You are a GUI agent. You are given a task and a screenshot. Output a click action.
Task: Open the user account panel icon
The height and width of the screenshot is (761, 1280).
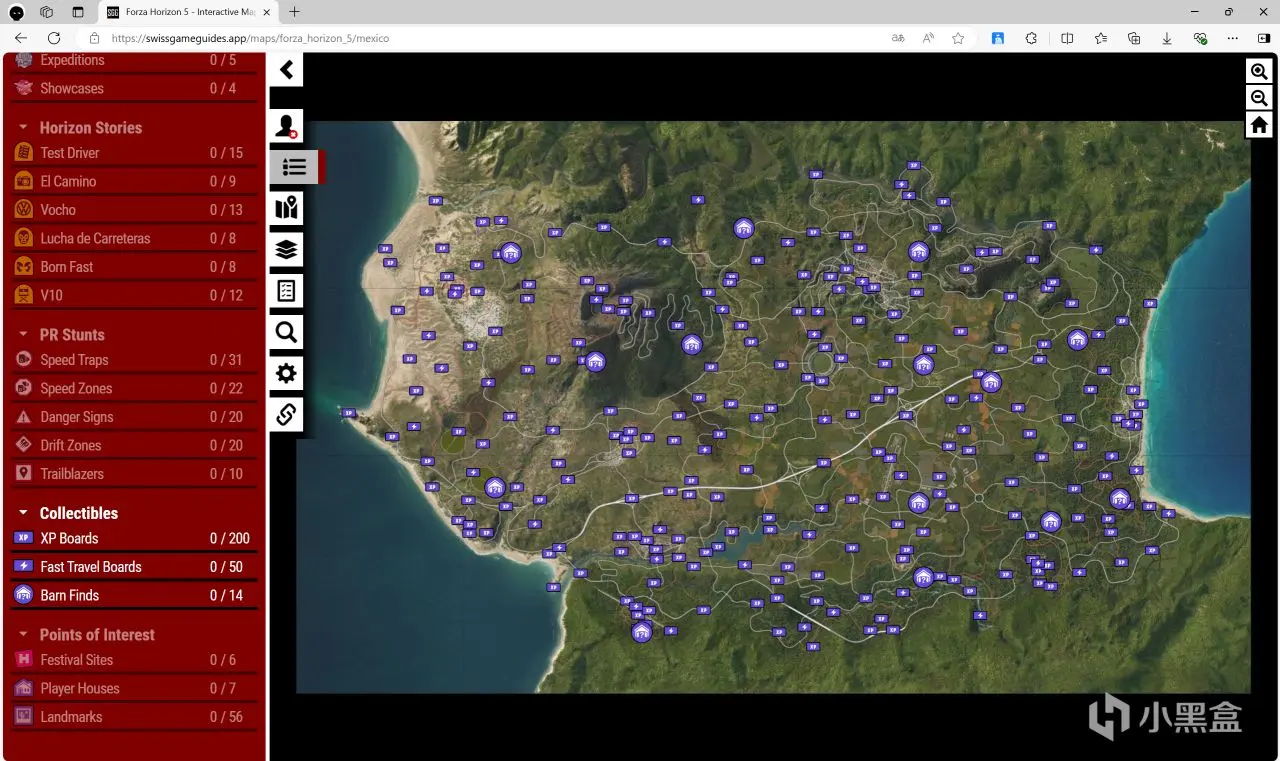[x=286, y=126]
